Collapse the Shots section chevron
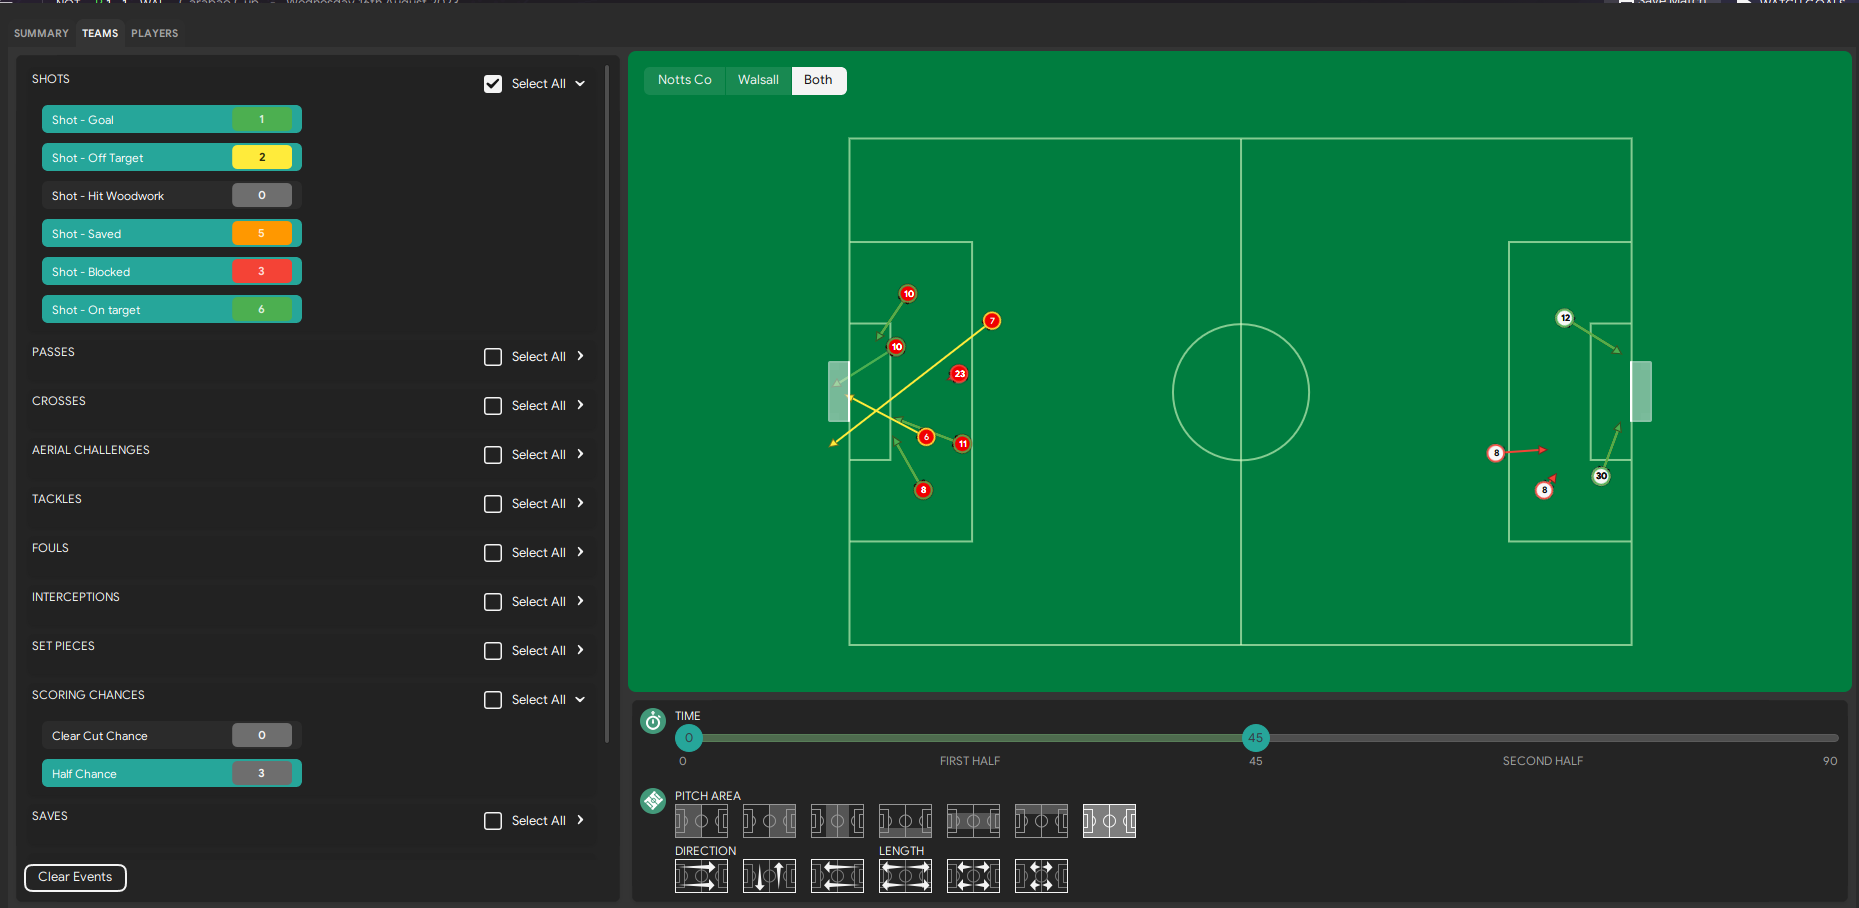This screenshot has width=1859, height=908. click(x=580, y=84)
